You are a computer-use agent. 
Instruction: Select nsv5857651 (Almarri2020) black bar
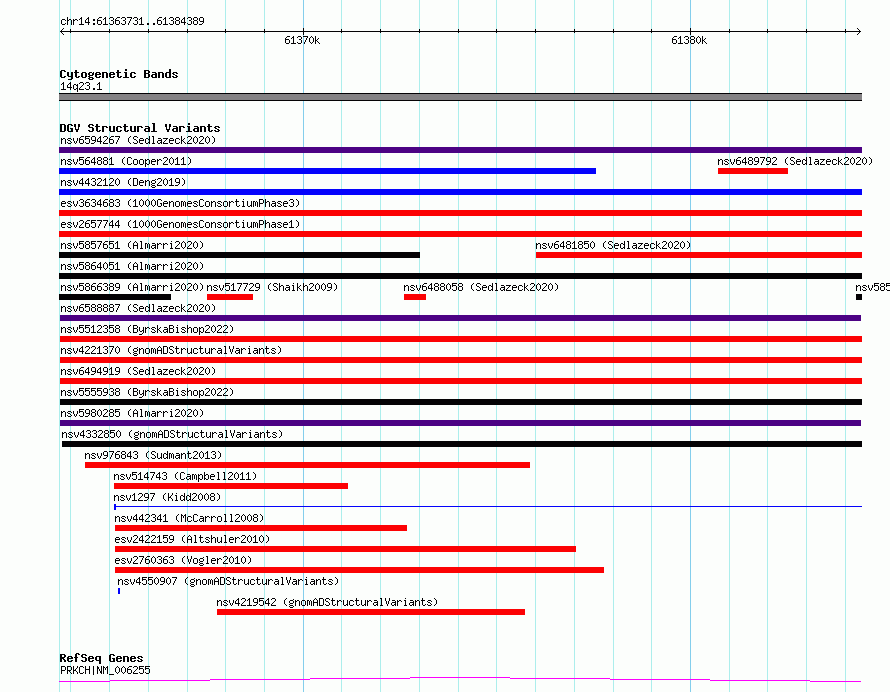pos(240,255)
